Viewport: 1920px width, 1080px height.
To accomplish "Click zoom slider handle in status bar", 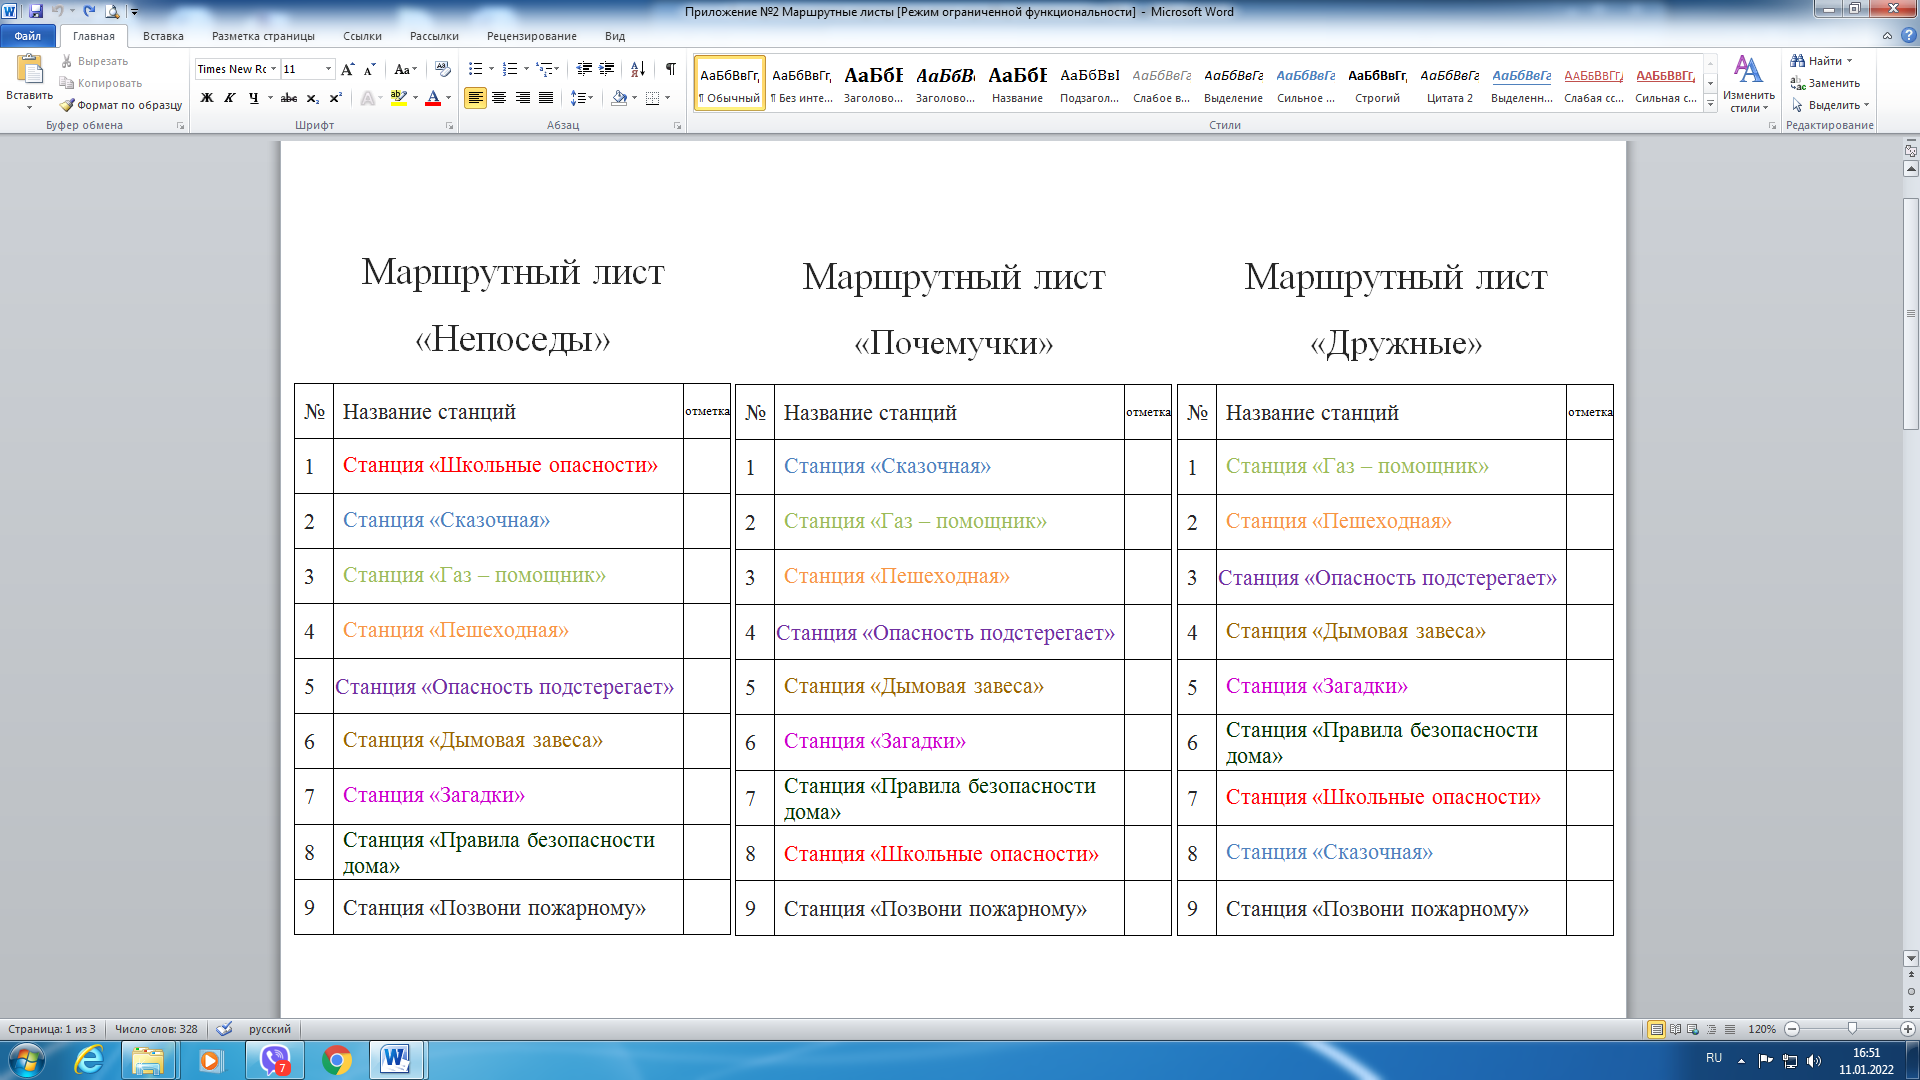I will (x=1852, y=1029).
